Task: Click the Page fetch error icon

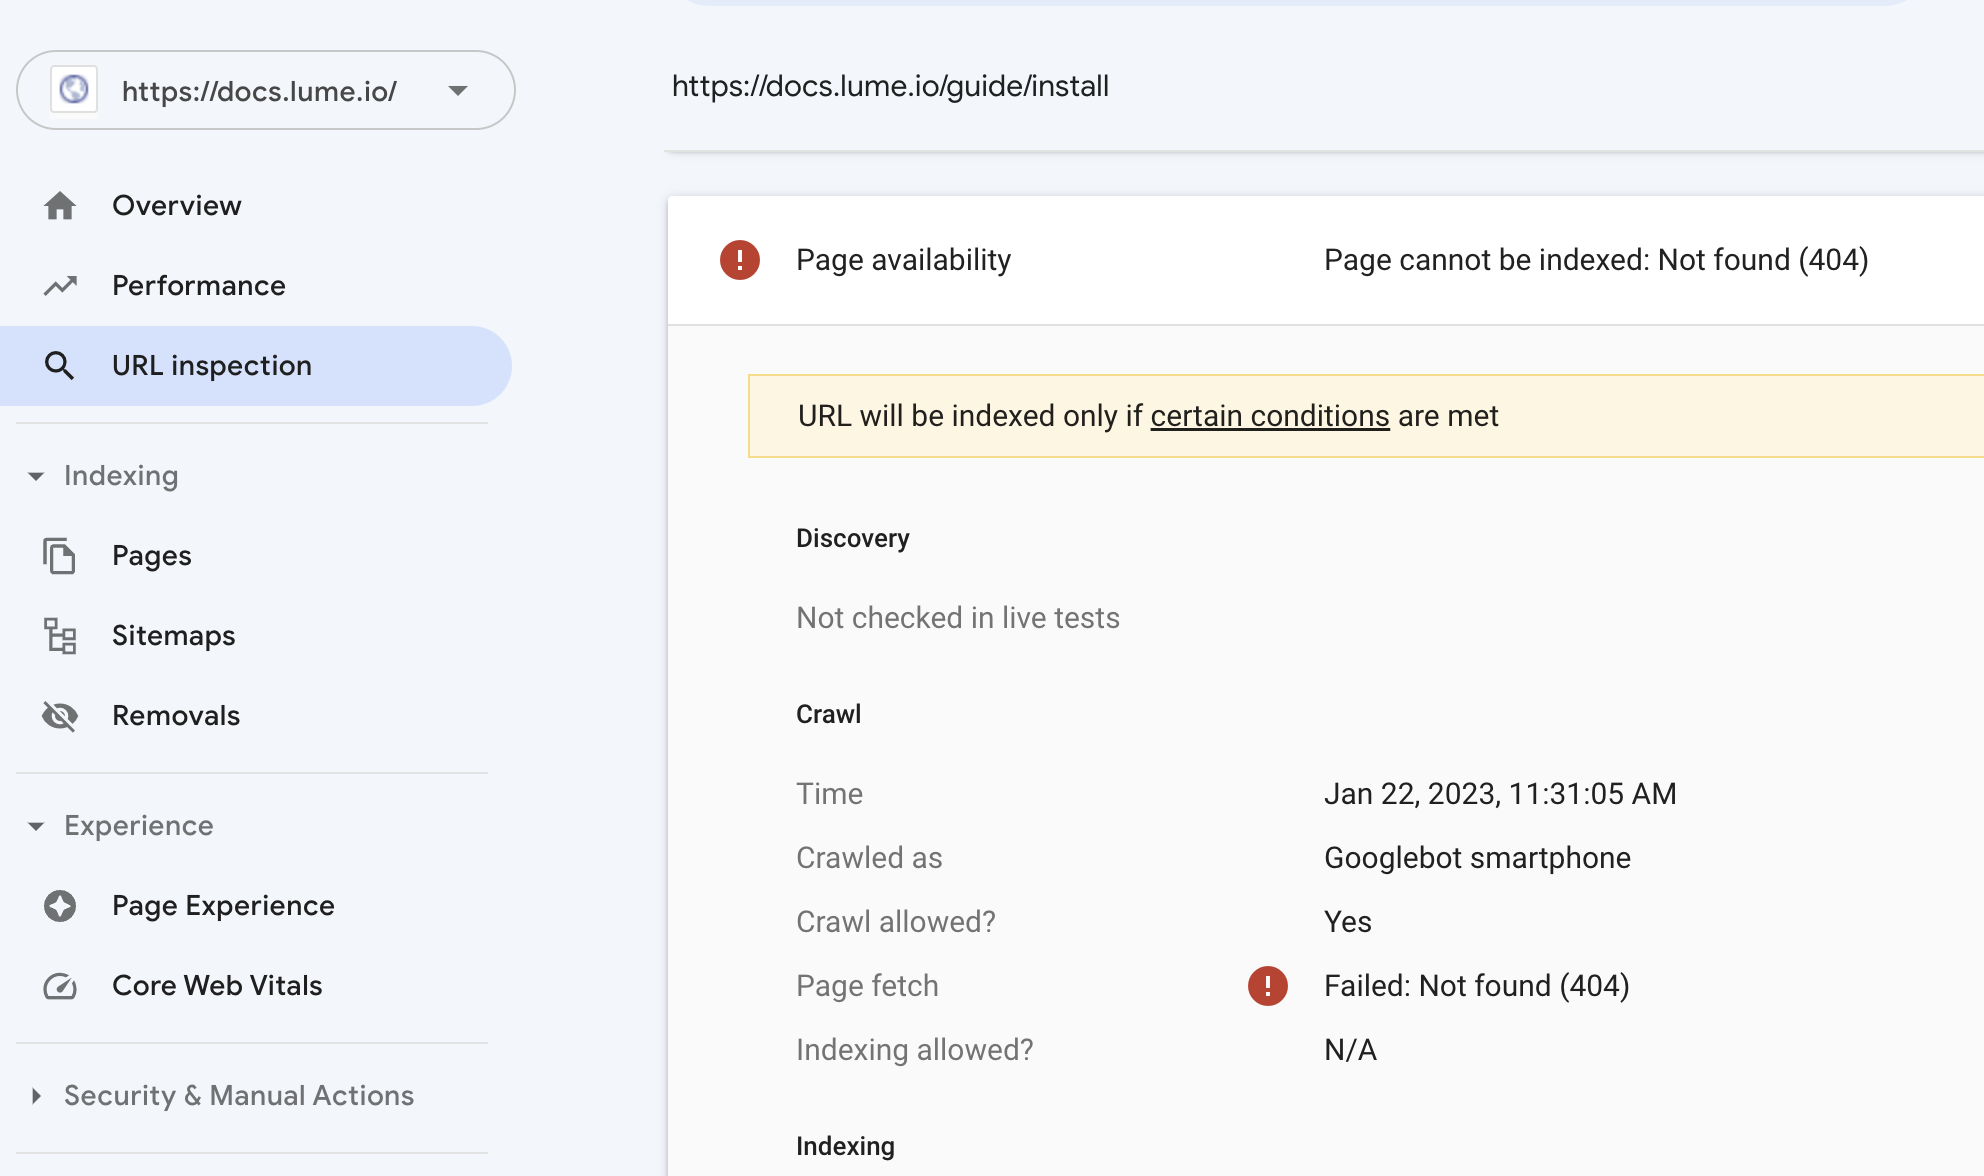Action: 1268,986
